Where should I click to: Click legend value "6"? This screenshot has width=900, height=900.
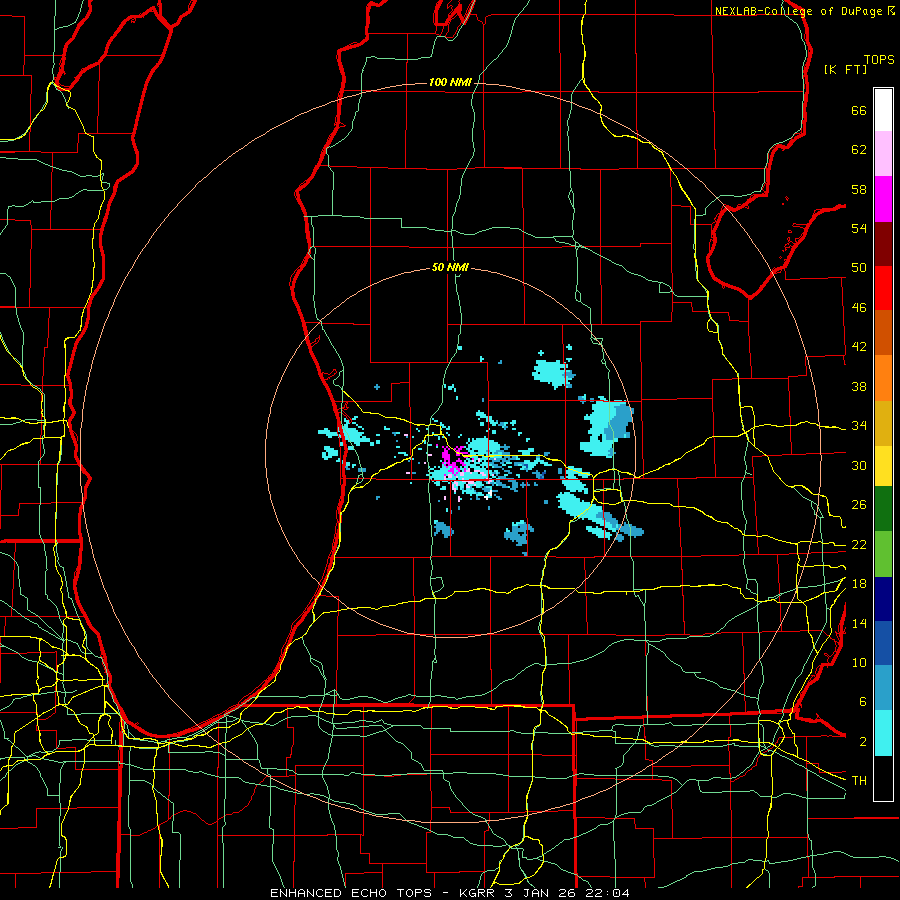(x=862, y=702)
